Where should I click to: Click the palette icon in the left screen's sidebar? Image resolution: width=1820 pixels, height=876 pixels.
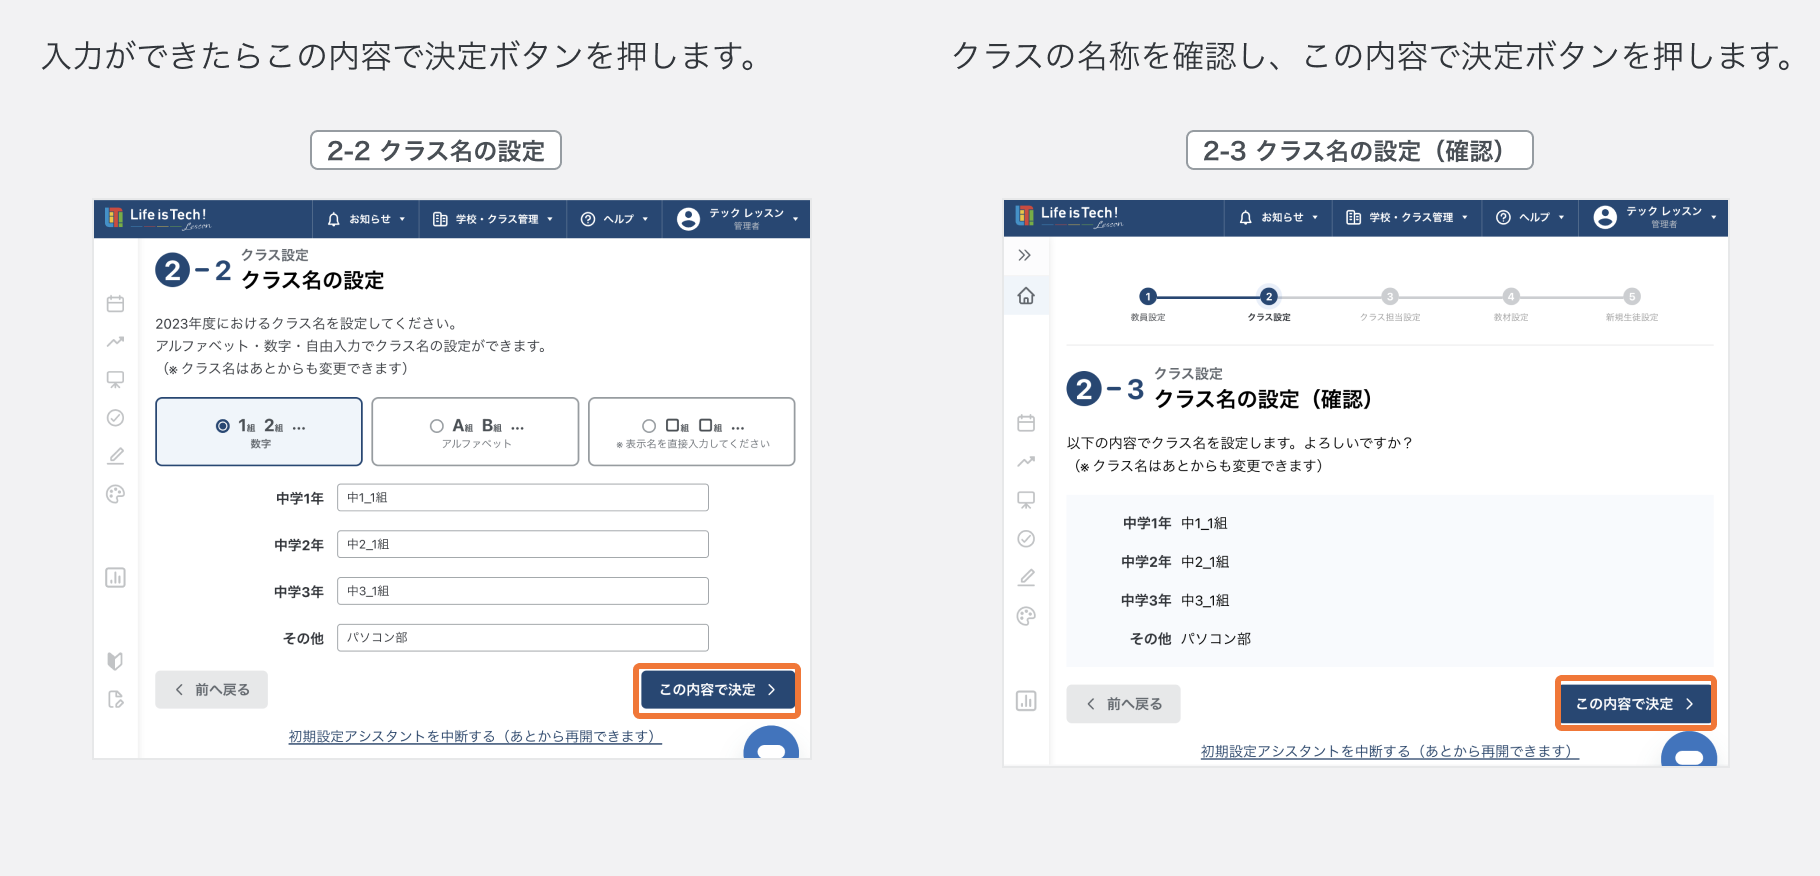tap(116, 494)
